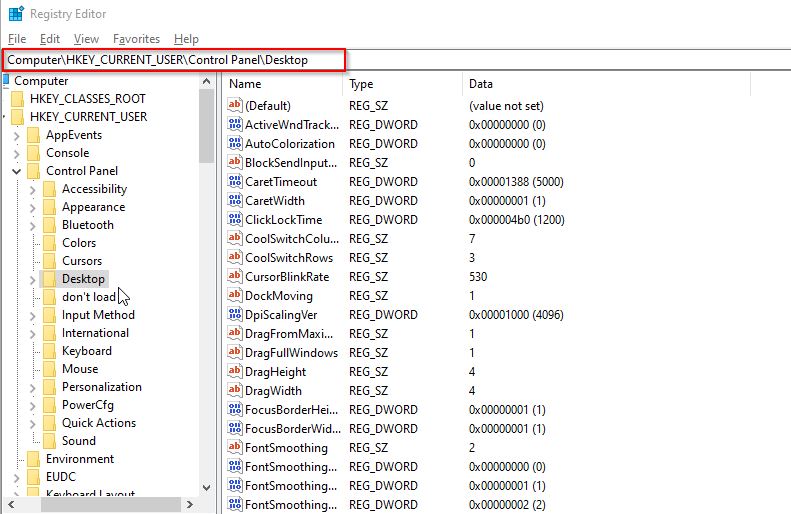Open the File menu
791x514 pixels.
17,39
